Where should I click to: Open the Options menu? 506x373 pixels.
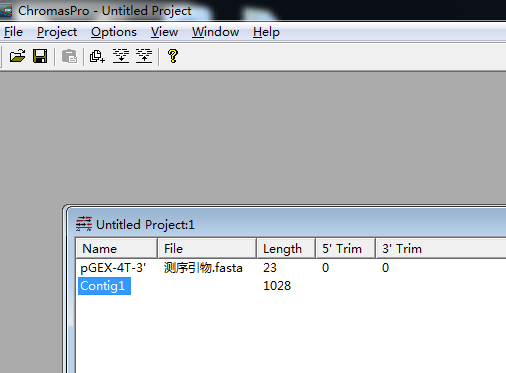tap(114, 32)
